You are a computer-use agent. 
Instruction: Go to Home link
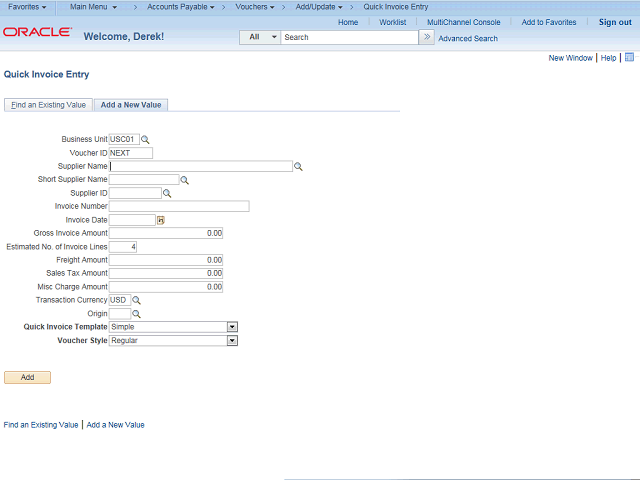click(x=348, y=22)
